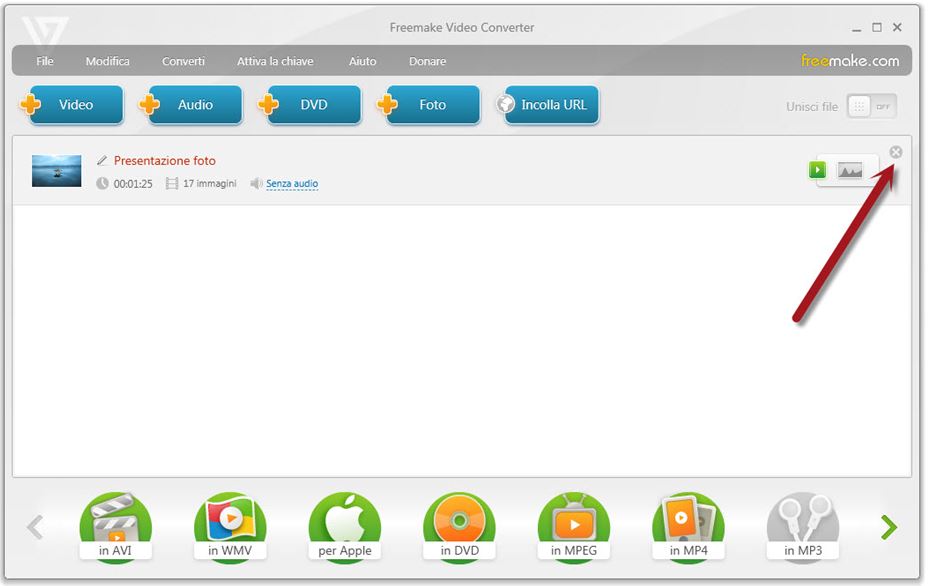Click the Freemake logo in title bar
Screen dimensions: 928x586
pos(45,31)
